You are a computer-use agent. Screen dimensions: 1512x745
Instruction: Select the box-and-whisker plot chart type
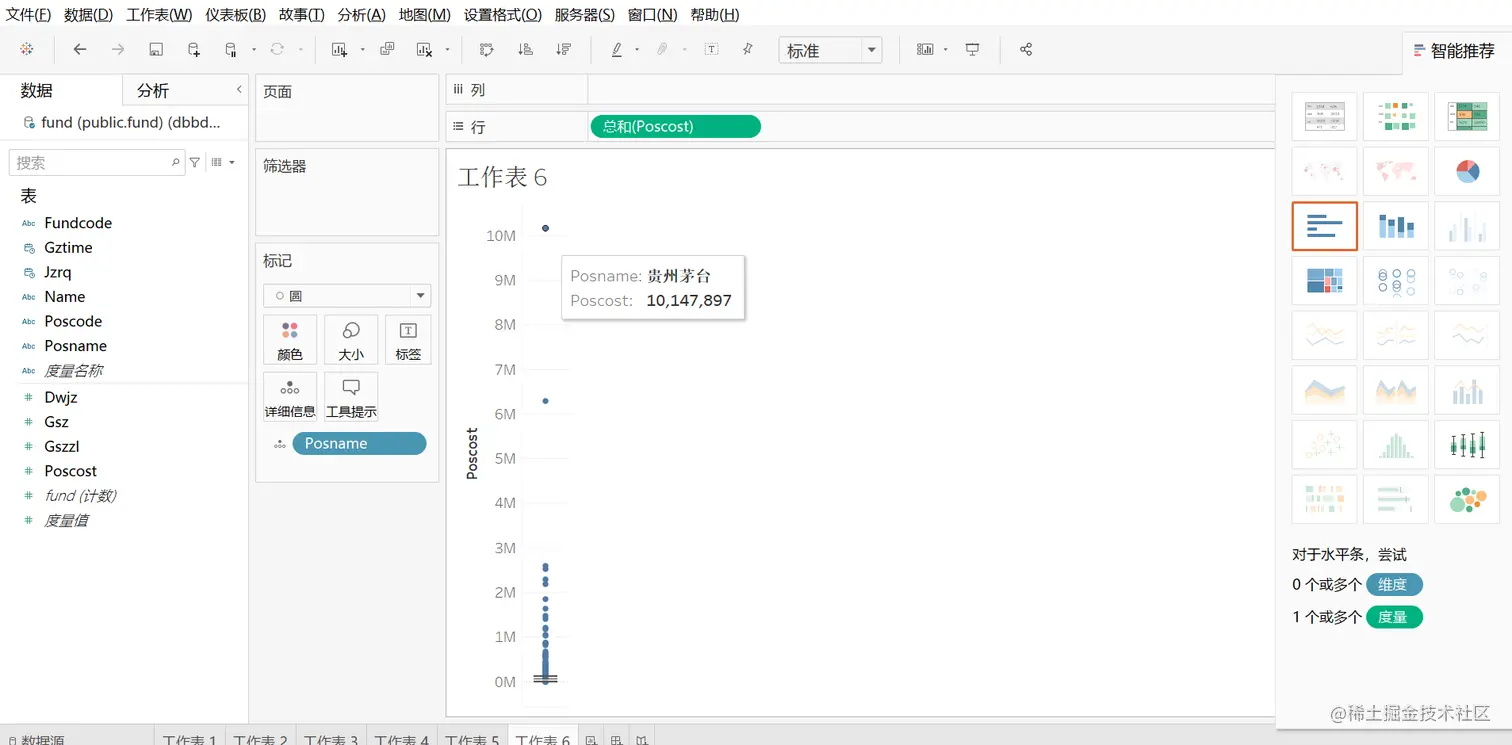[x=1467, y=445]
